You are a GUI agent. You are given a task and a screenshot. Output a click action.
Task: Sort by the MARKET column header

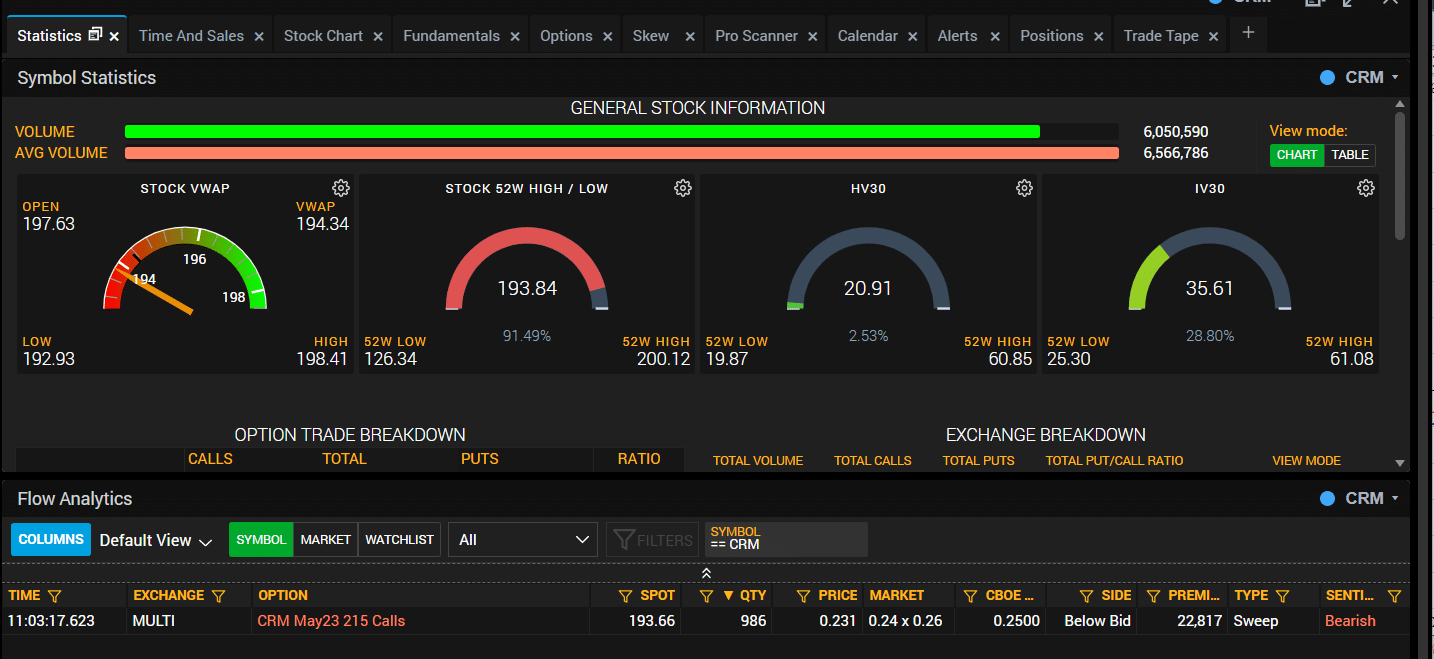coord(897,596)
